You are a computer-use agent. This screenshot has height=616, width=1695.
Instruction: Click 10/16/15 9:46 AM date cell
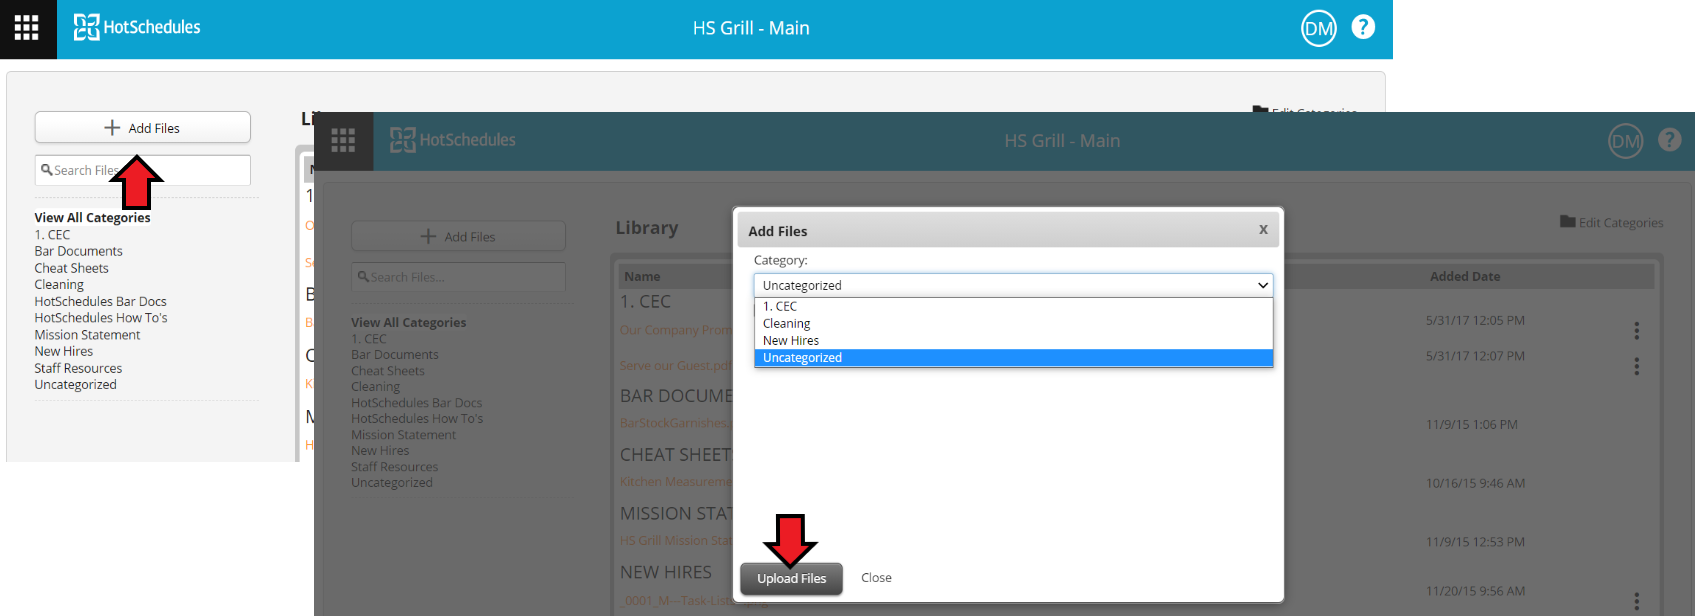(1475, 483)
